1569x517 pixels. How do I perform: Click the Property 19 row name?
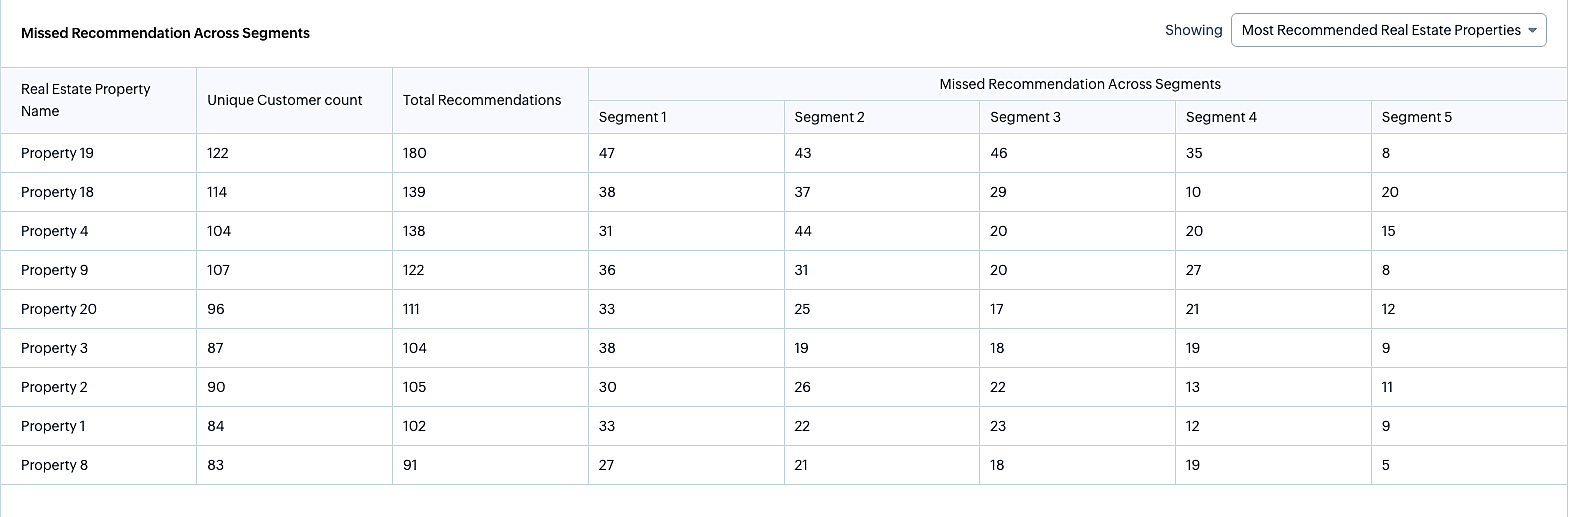[57, 153]
